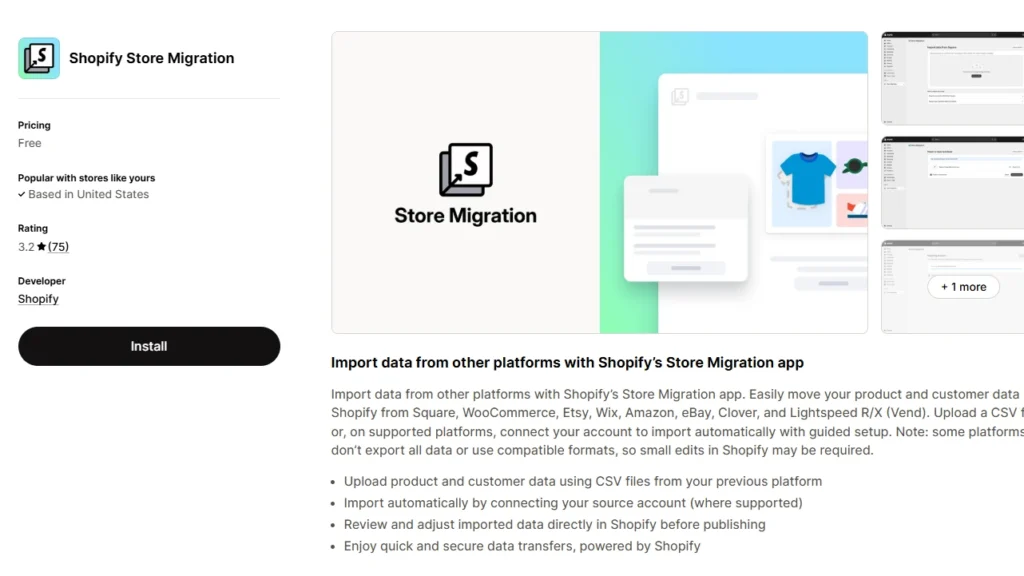Click the Store Migration text in hero image
Viewport: 1024px width, 576px height.
466,216
